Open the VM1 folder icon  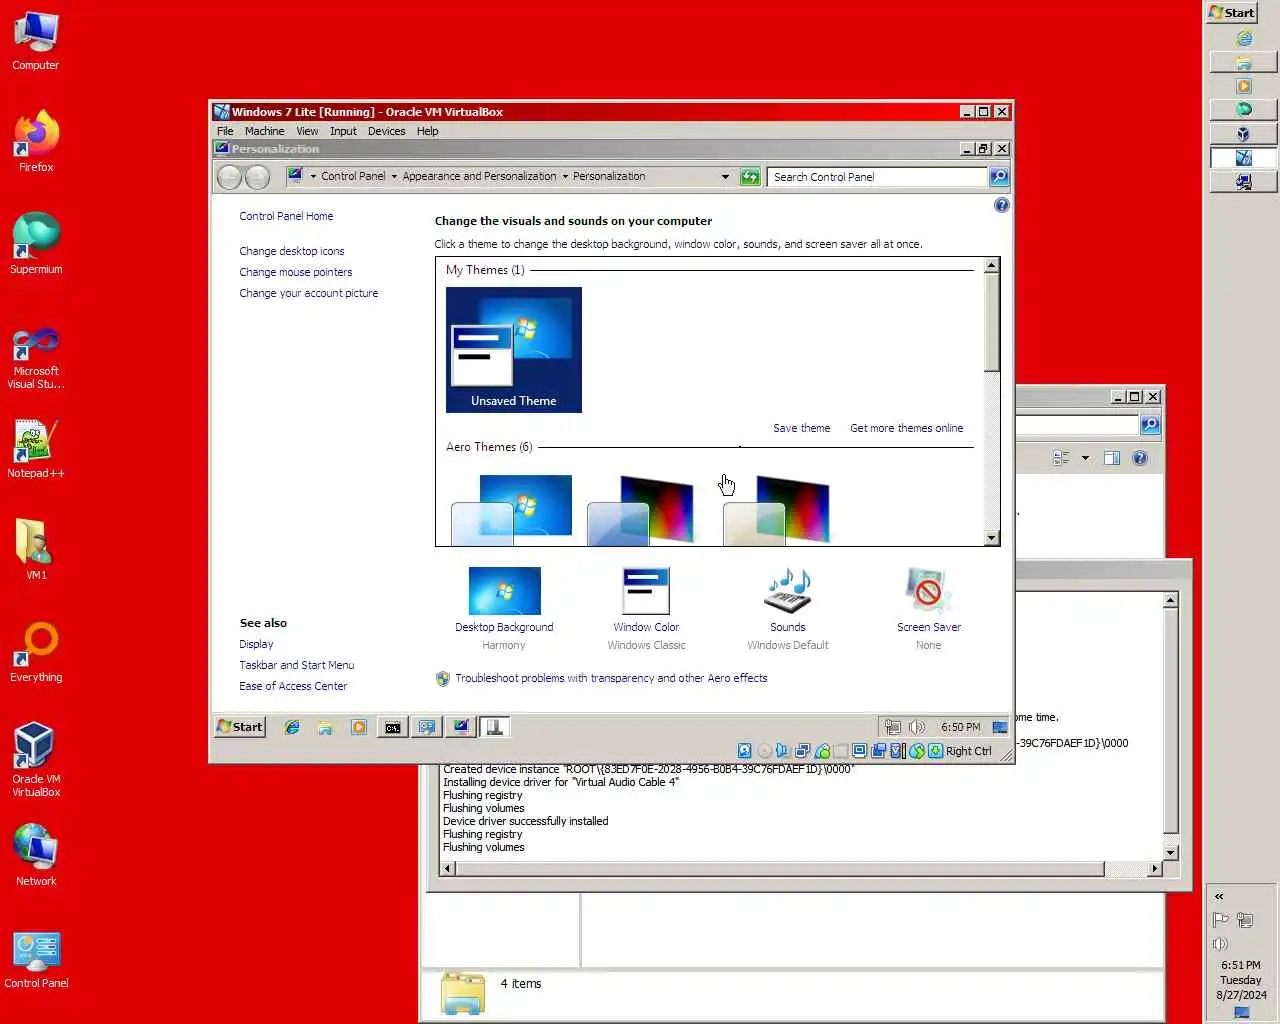[36, 550]
